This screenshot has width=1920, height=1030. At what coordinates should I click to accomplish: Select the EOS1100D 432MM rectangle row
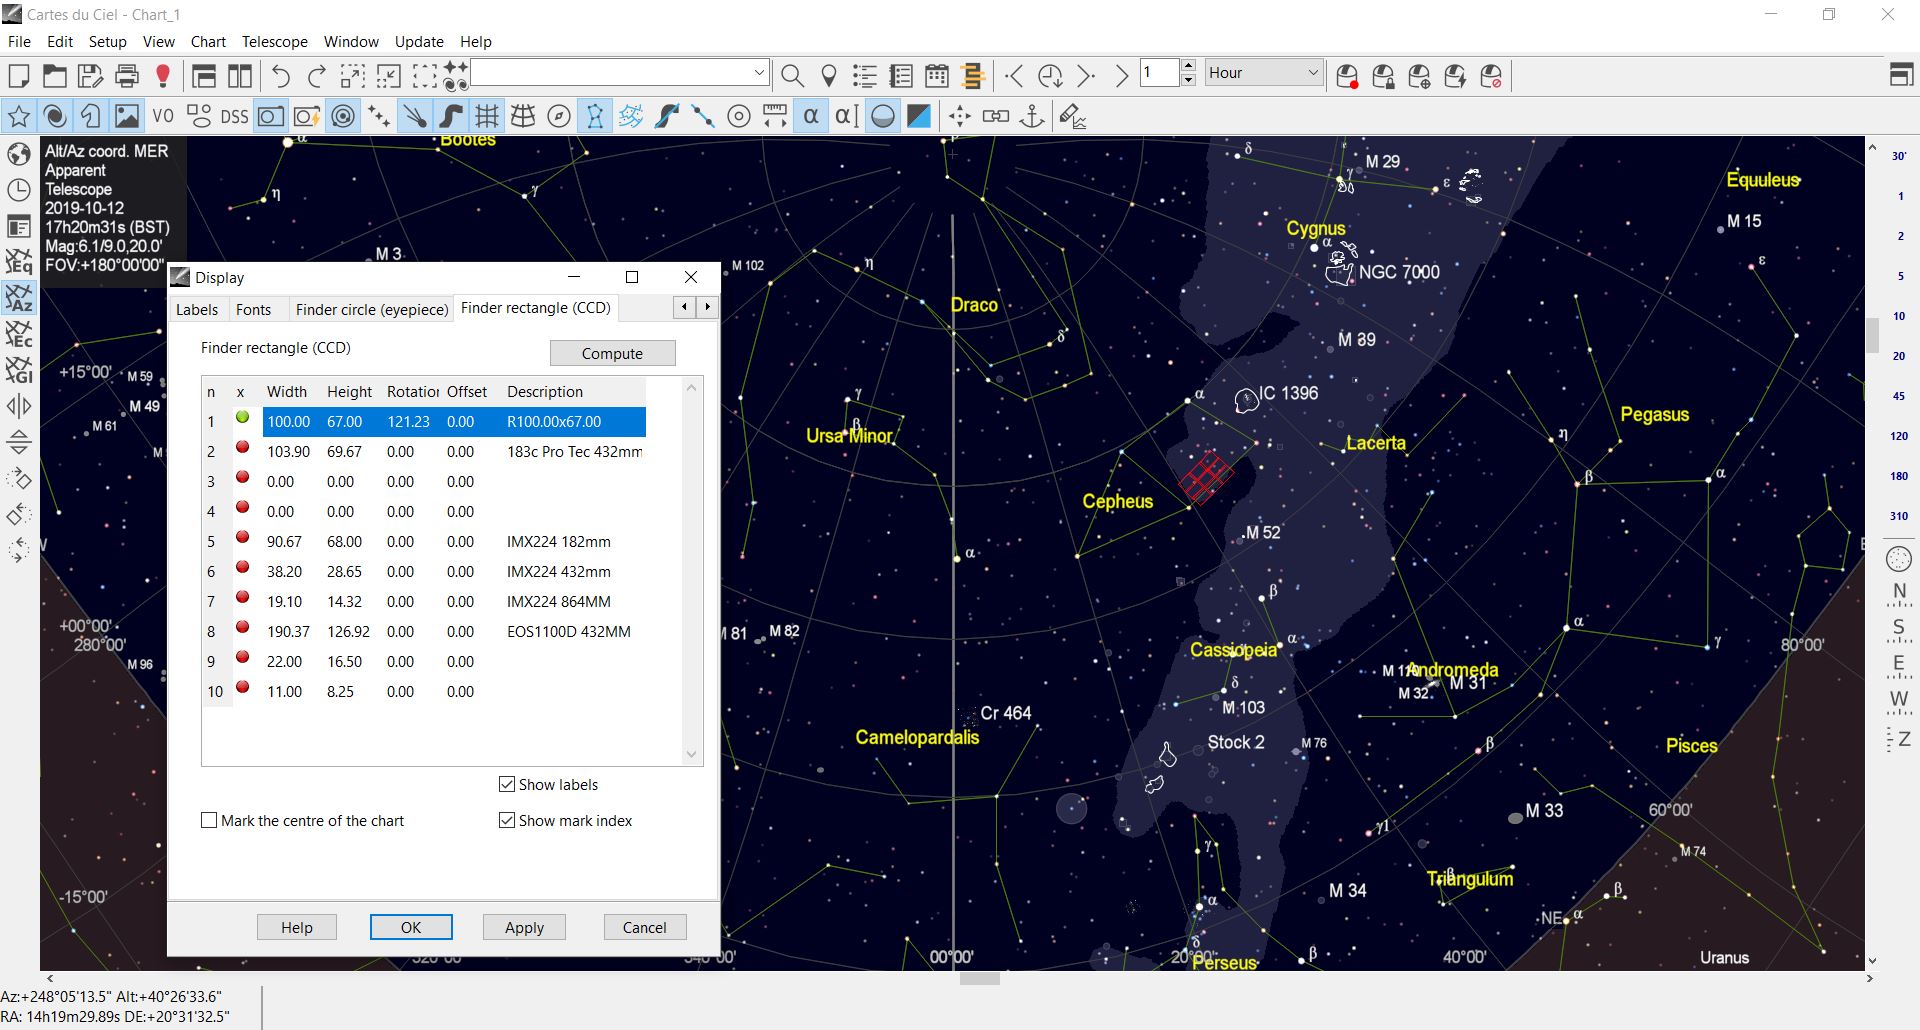pos(568,632)
